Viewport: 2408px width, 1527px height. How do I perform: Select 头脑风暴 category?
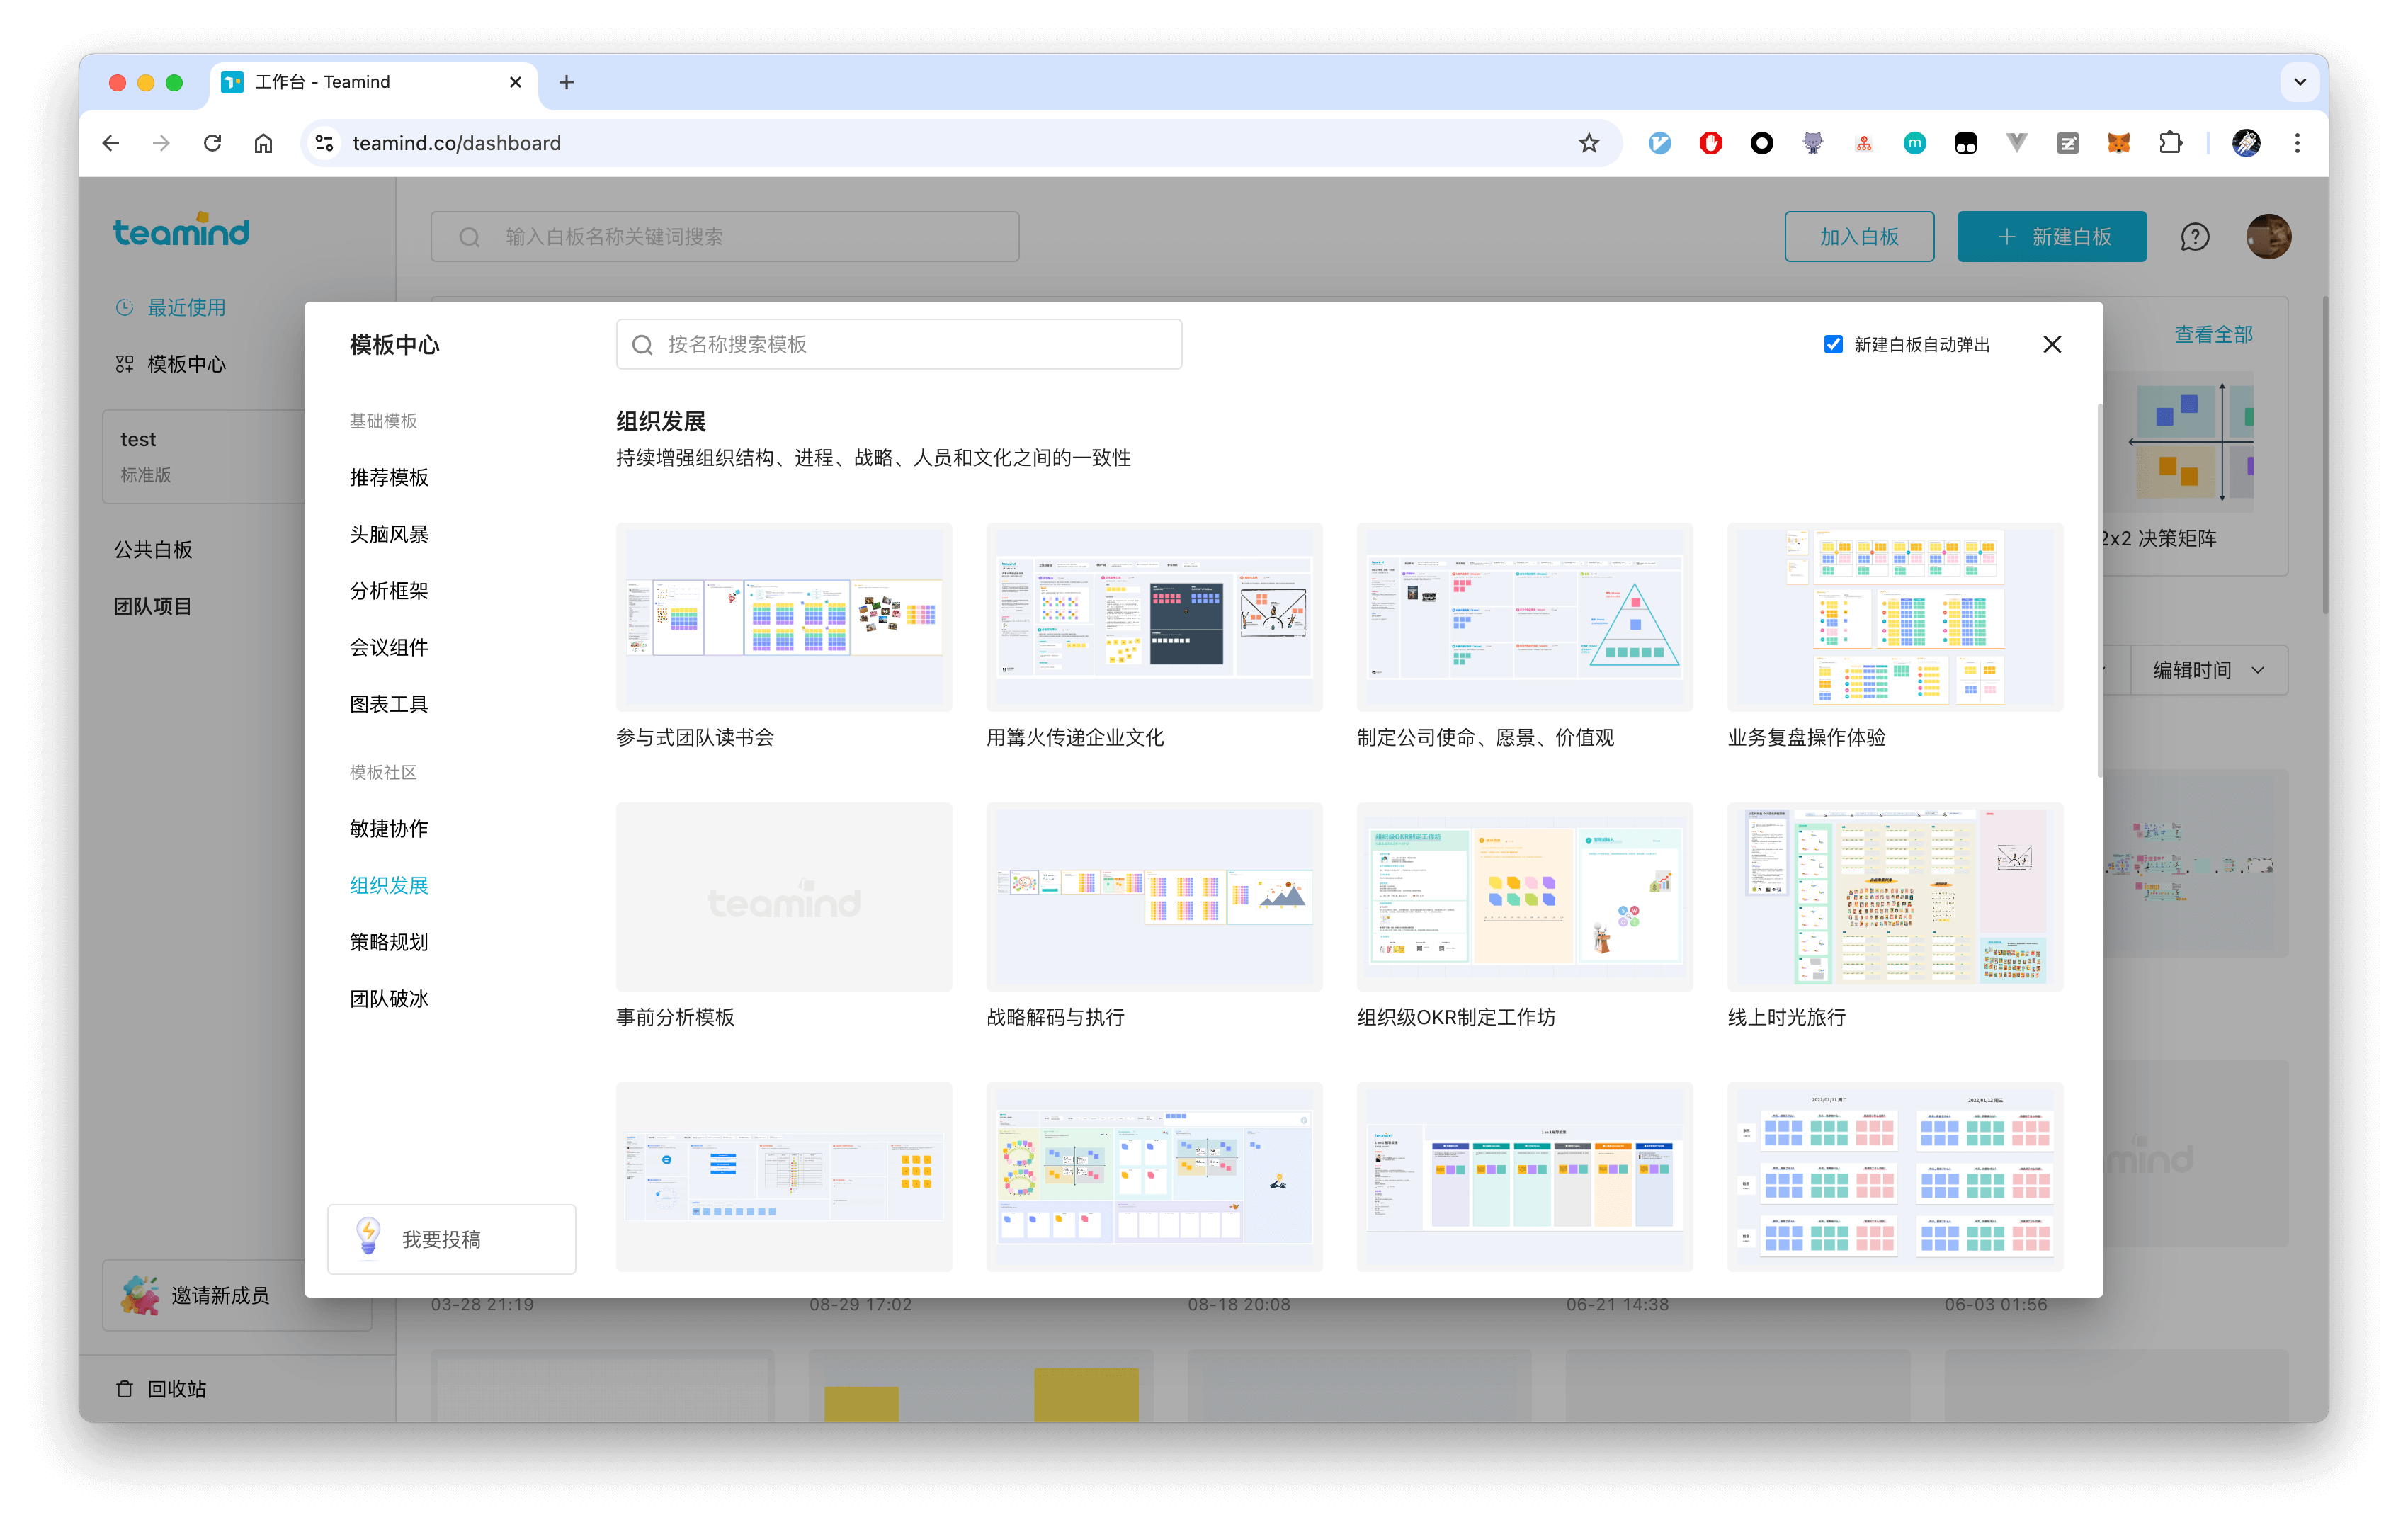coord(389,534)
